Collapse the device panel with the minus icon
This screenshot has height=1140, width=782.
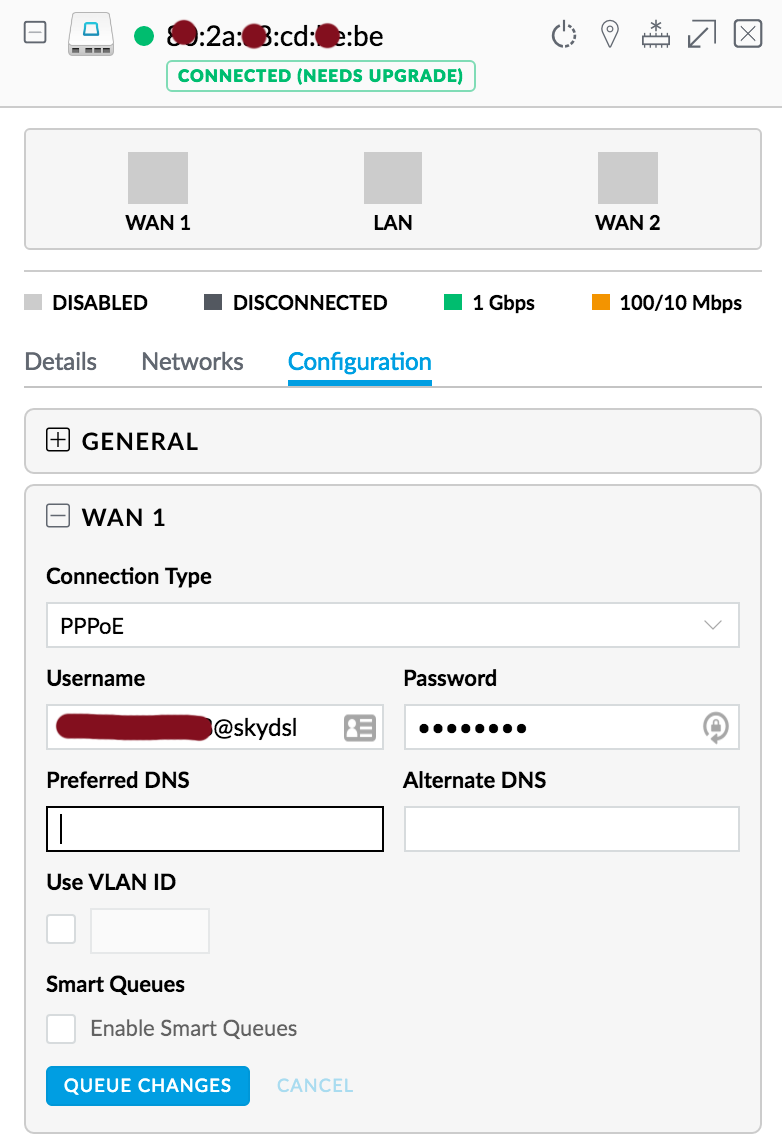tap(35, 34)
